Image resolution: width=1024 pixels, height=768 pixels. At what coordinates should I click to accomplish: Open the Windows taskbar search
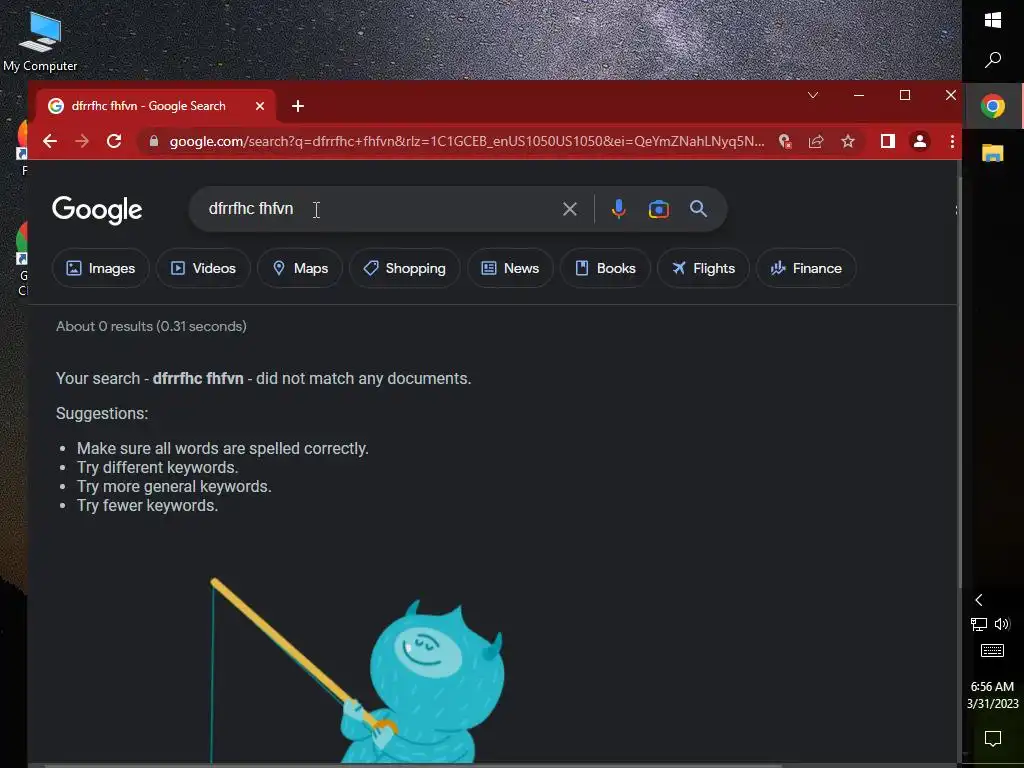993,60
